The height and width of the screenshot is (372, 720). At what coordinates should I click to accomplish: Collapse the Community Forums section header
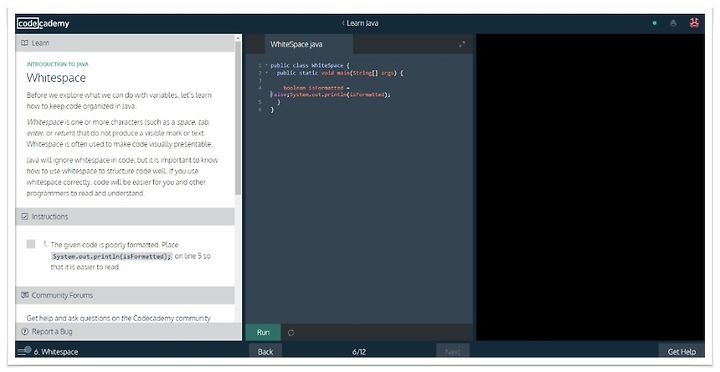(125, 295)
